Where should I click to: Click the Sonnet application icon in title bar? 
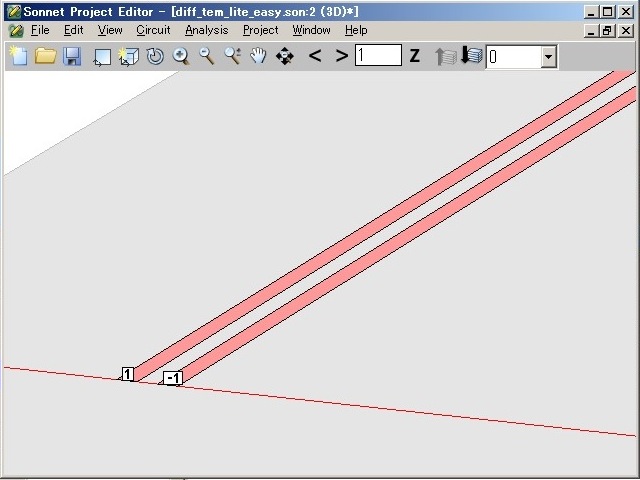coord(14,12)
